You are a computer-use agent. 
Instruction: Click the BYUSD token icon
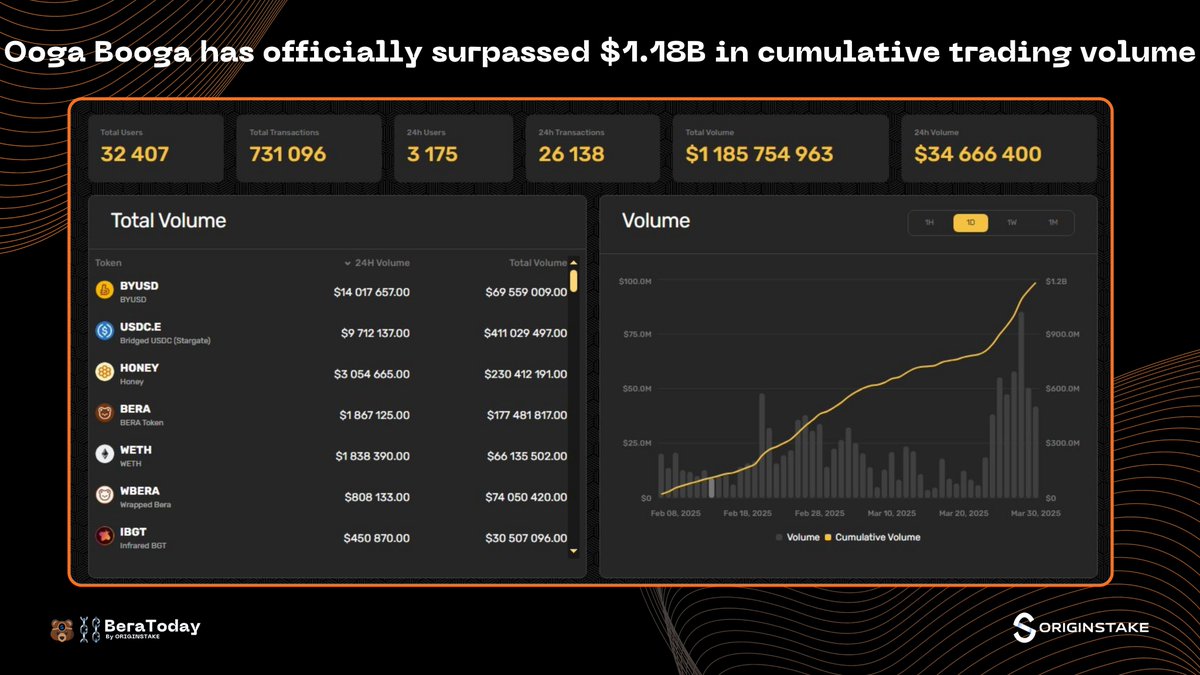pyautogui.click(x=103, y=291)
